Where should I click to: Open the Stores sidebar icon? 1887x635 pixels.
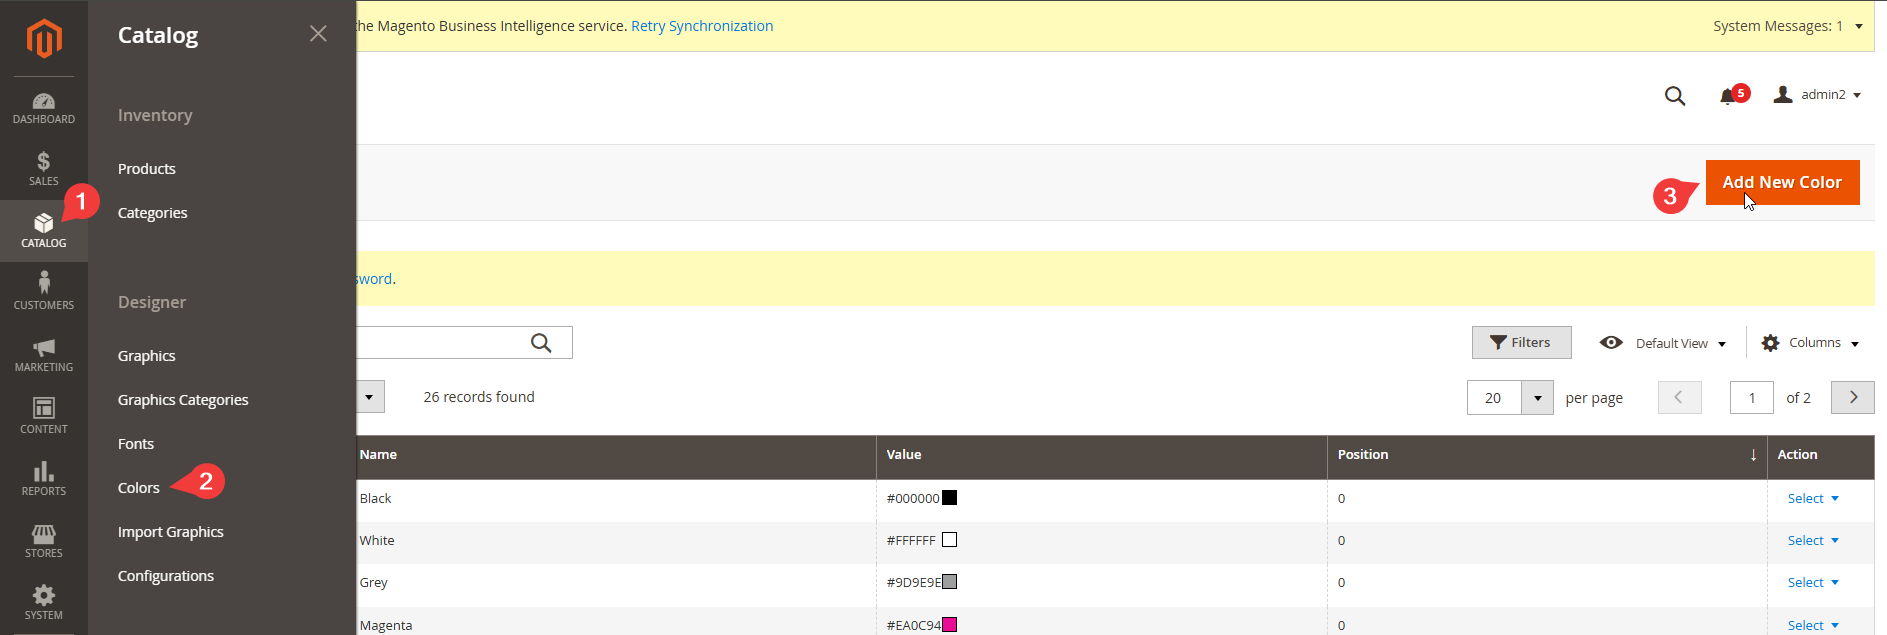coord(43,540)
